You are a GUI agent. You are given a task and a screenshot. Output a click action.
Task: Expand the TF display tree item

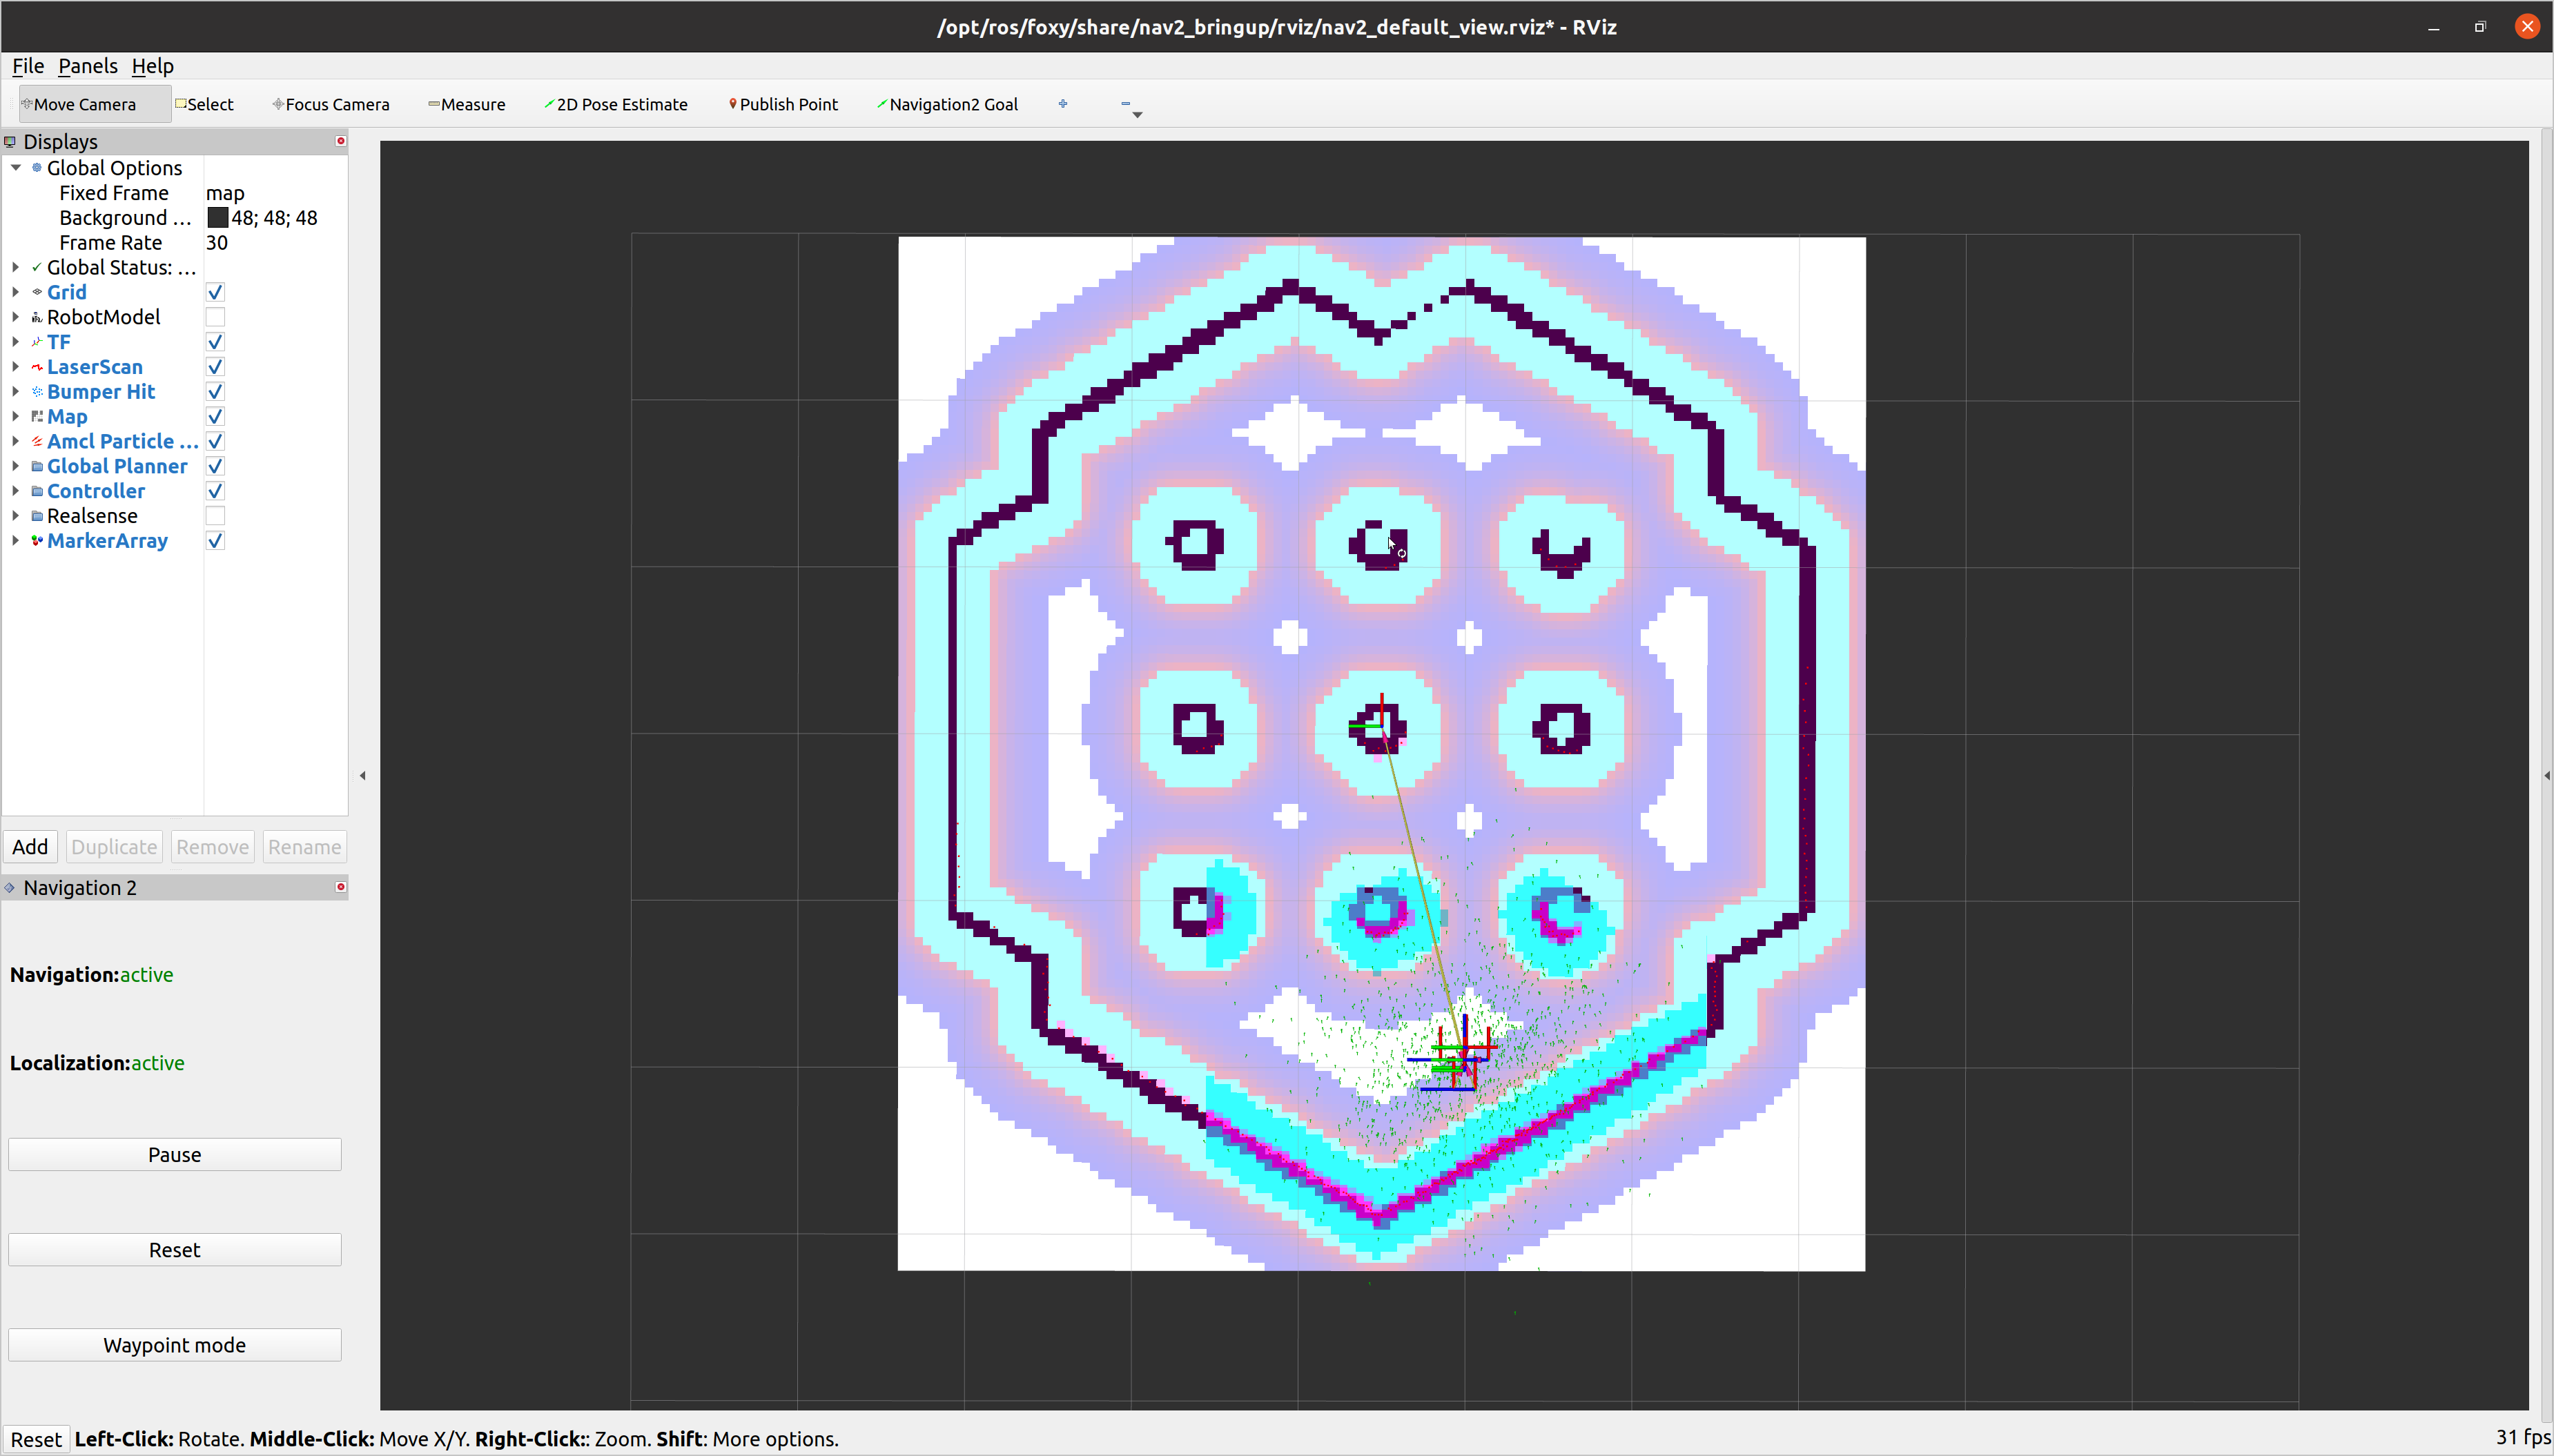15,342
